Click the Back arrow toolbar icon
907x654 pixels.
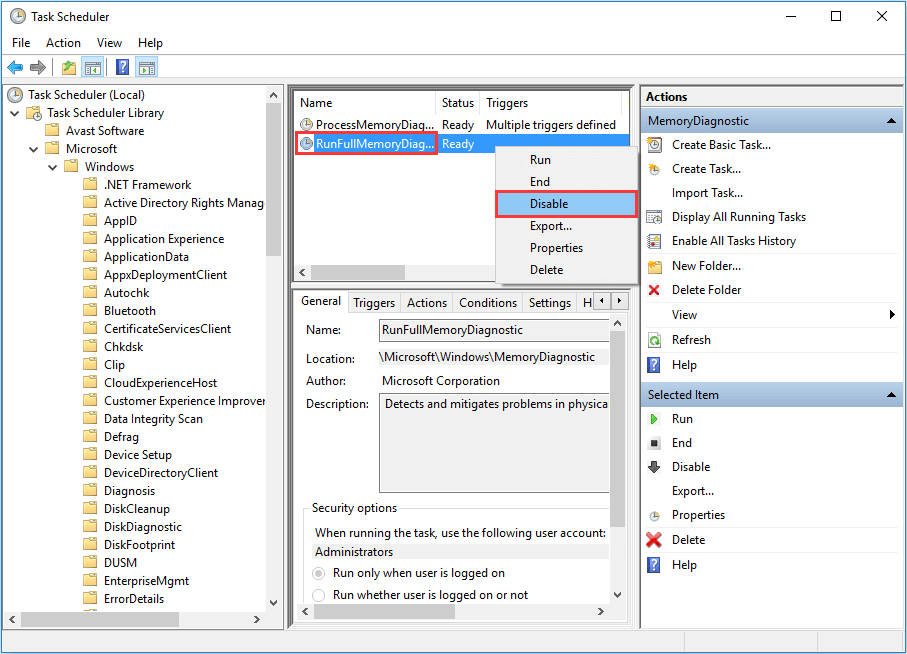15,68
